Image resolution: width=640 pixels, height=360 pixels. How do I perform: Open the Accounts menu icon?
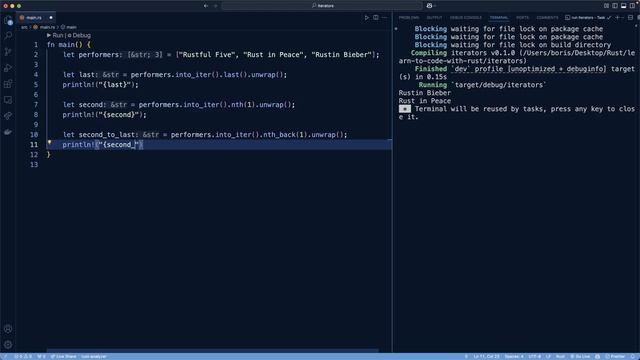click(x=8, y=329)
